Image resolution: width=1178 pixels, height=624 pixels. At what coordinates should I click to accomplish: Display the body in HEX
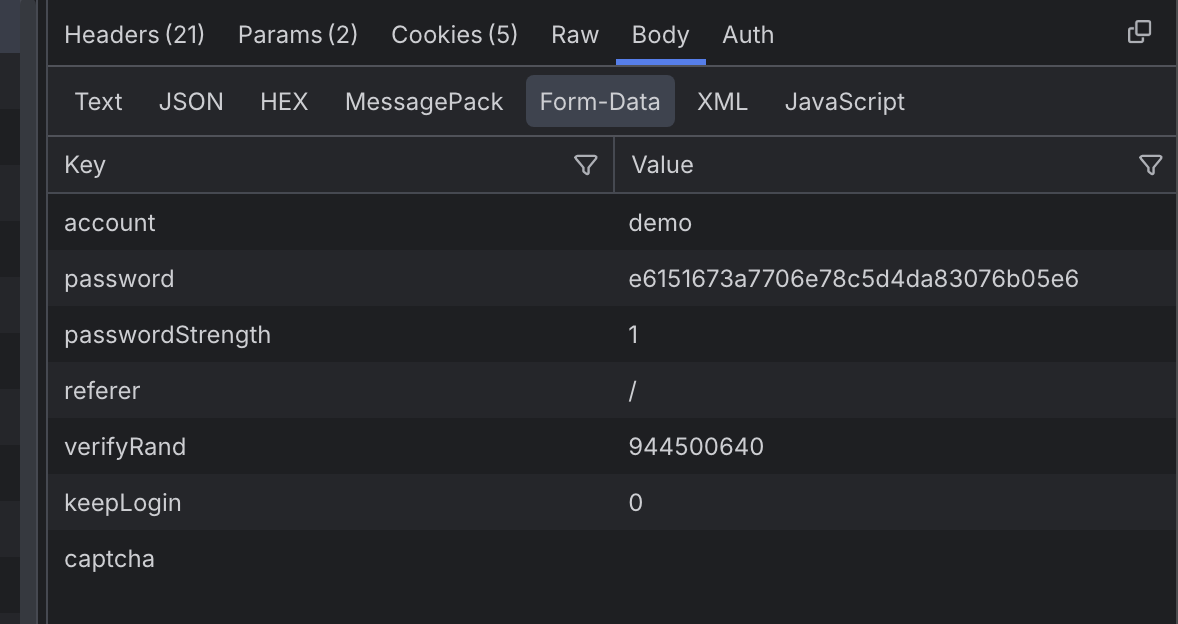(x=284, y=102)
